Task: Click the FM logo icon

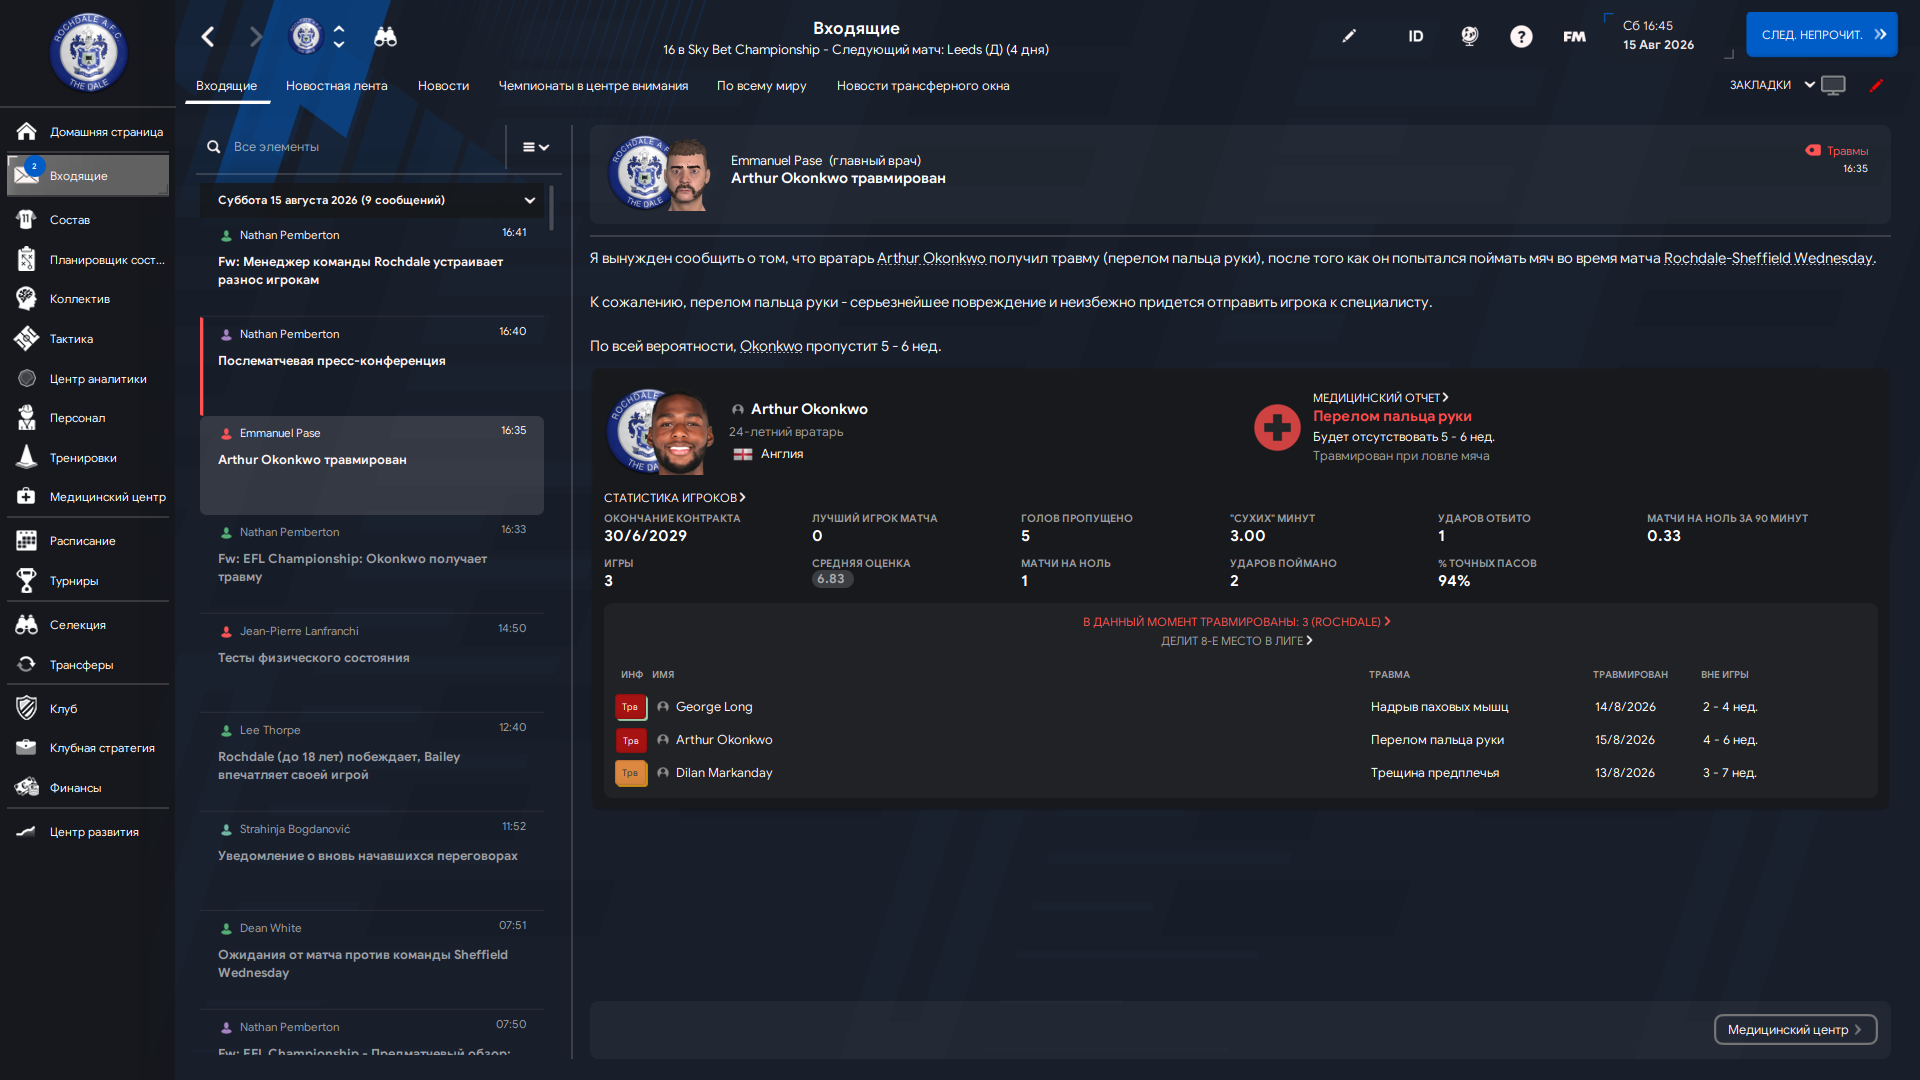Action: [1574, 37]
